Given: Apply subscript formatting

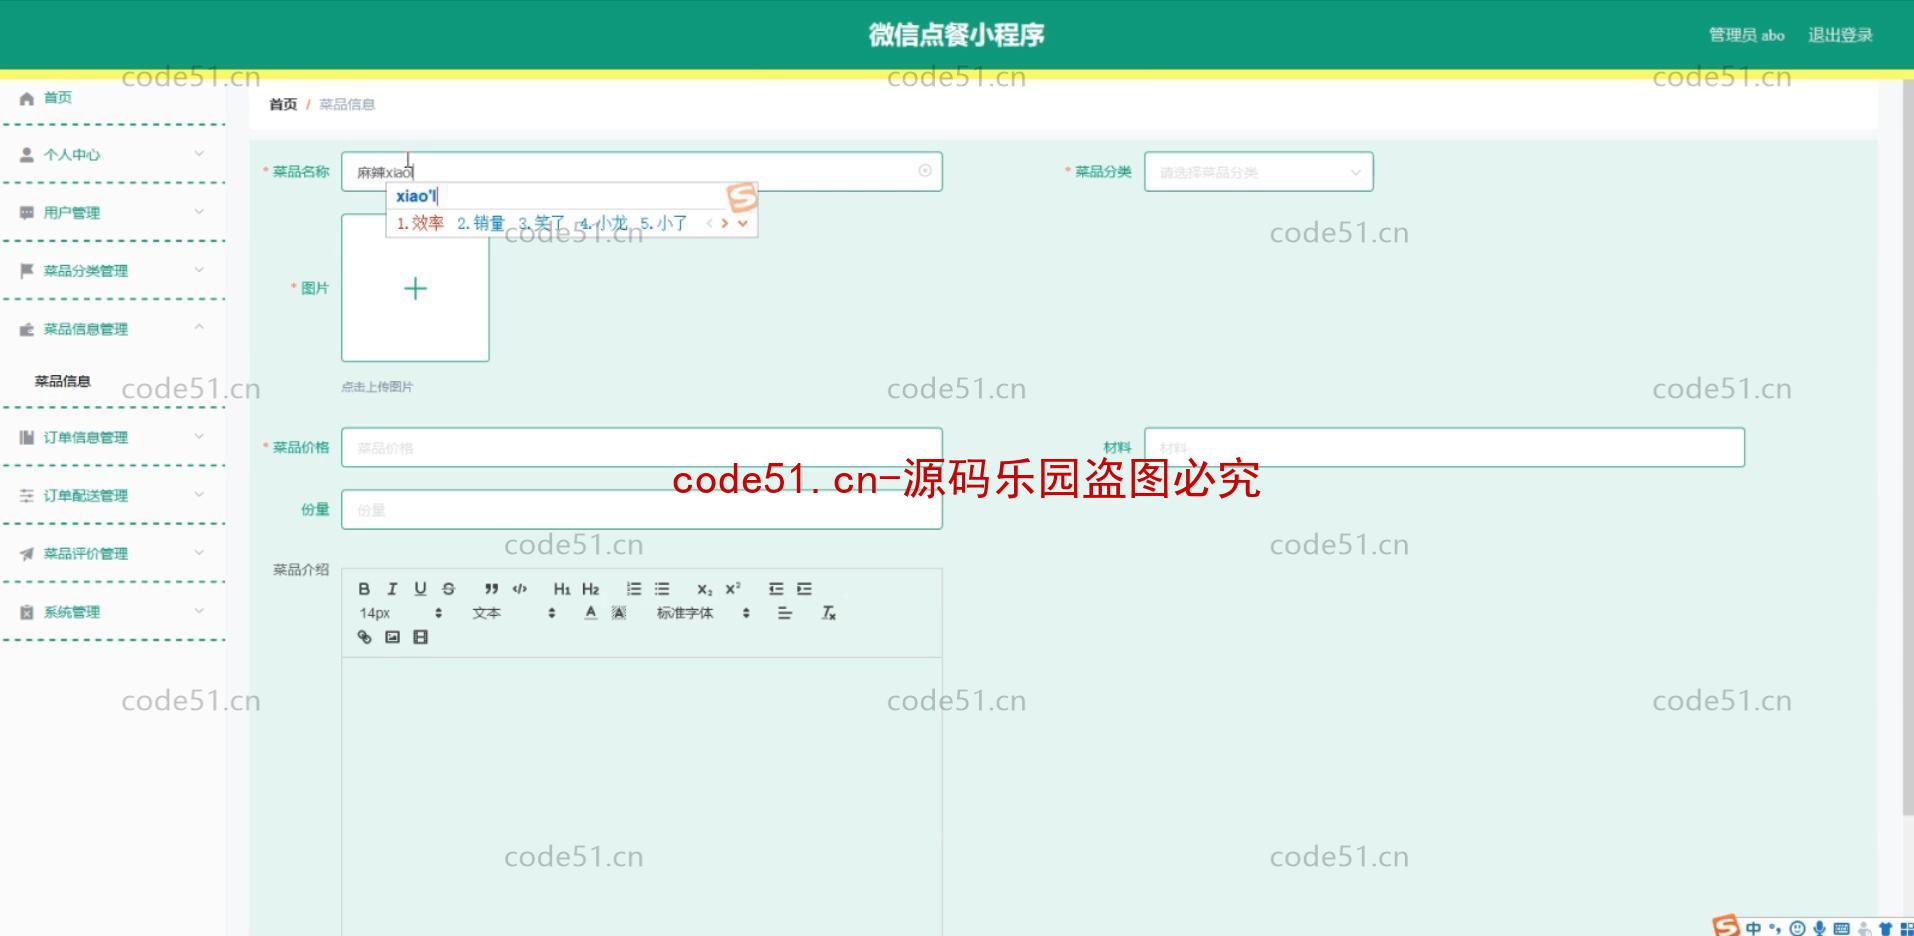Looking at the screenshot, I should click(704, 589).
